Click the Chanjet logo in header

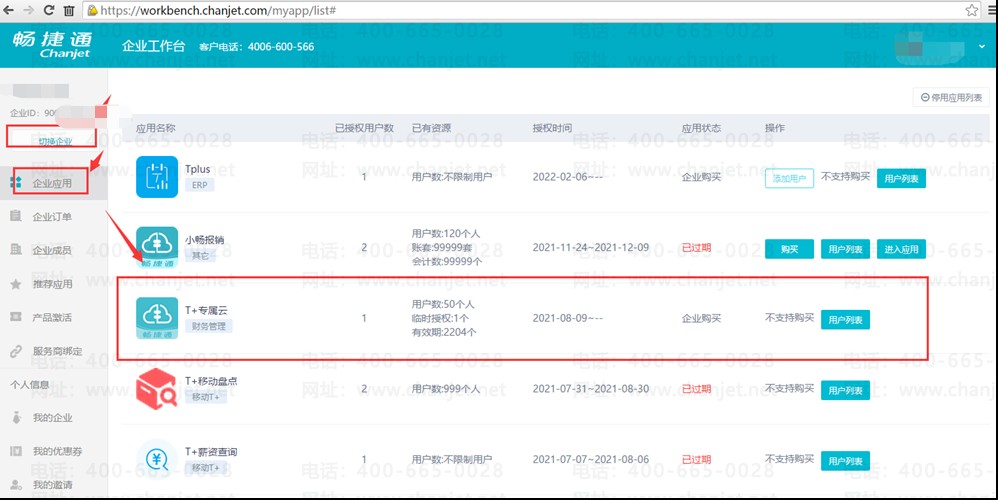coord(52,45)
